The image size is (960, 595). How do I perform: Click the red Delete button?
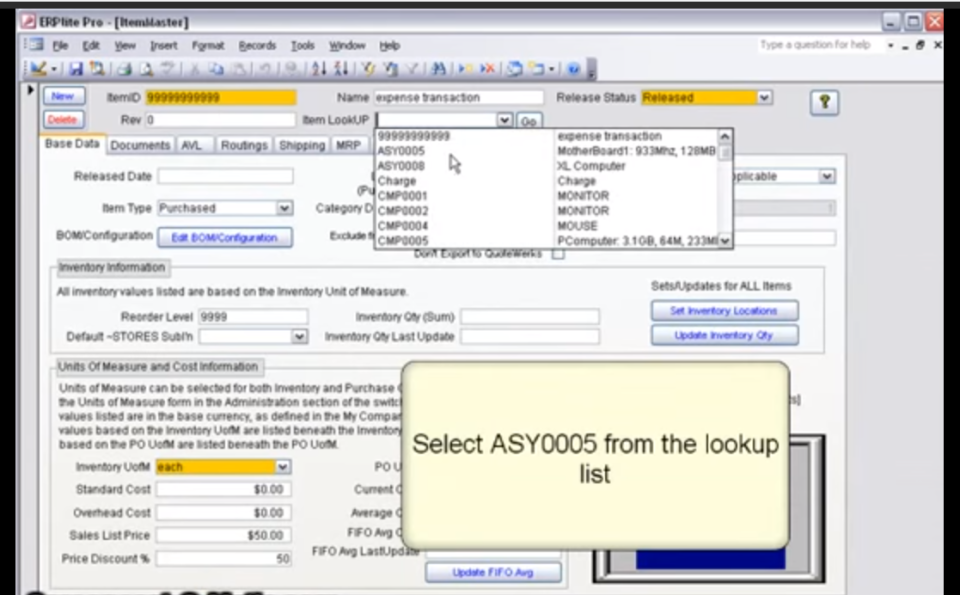coord(63,119)
